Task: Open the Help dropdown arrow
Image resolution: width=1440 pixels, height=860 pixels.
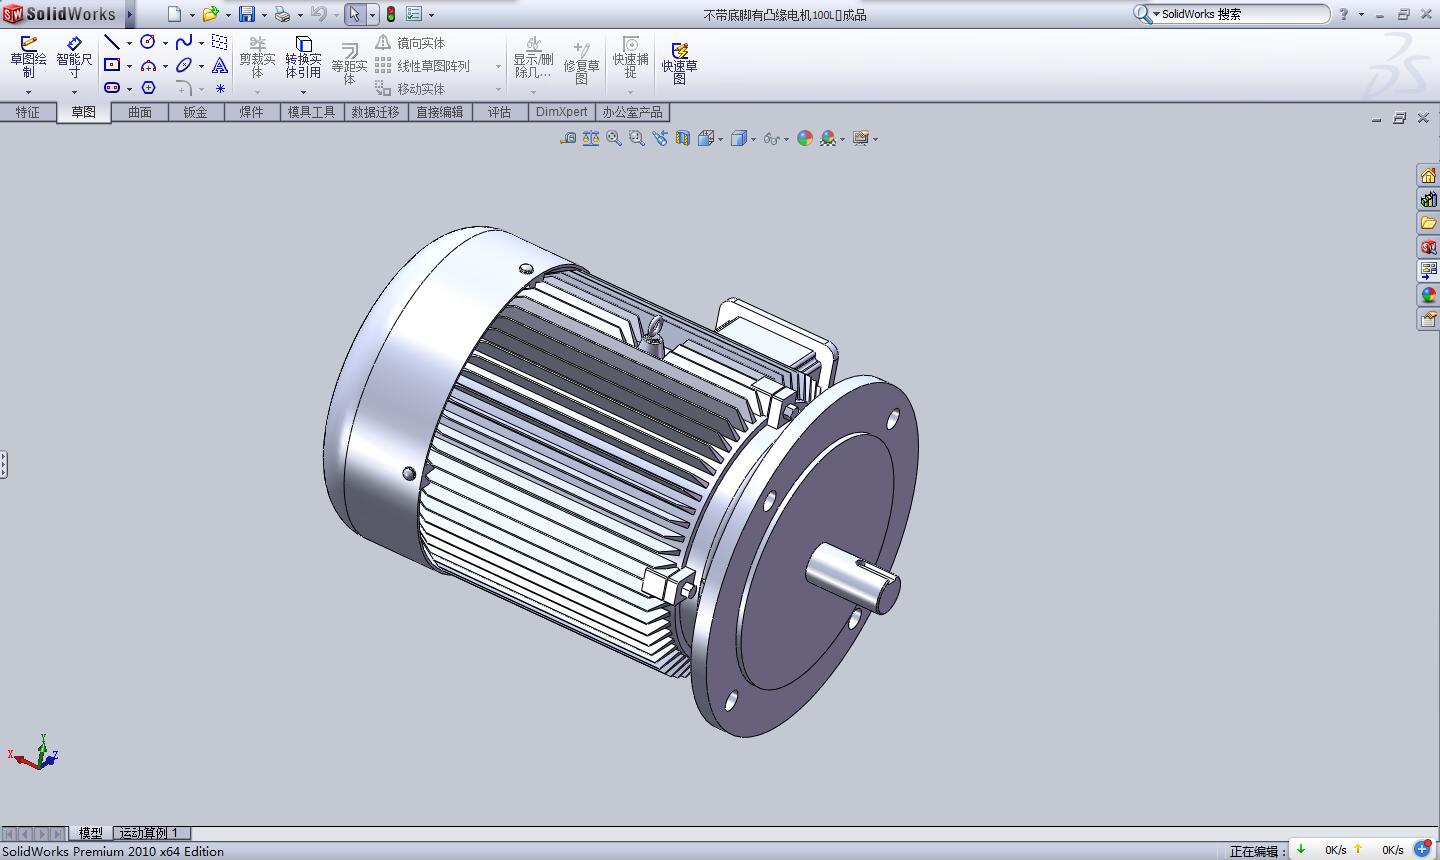Action: point(1361,15)
